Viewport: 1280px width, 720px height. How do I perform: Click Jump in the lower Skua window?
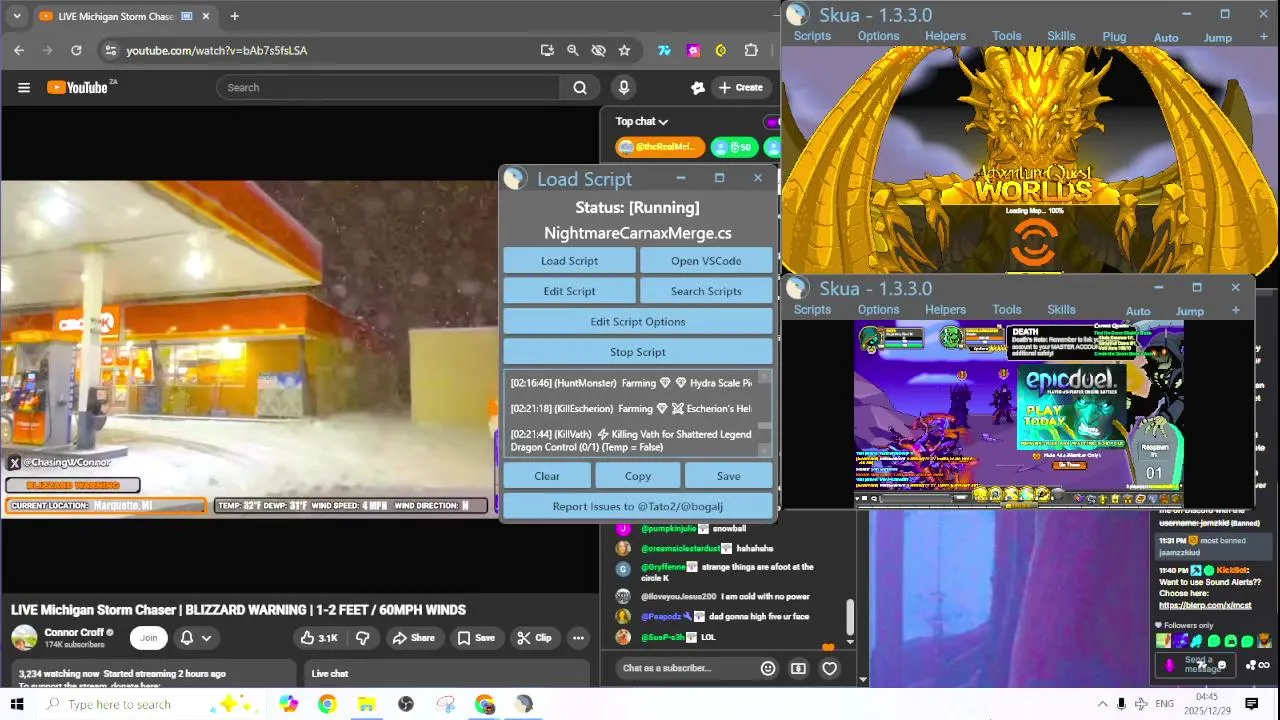click(x=1190, y=311)
